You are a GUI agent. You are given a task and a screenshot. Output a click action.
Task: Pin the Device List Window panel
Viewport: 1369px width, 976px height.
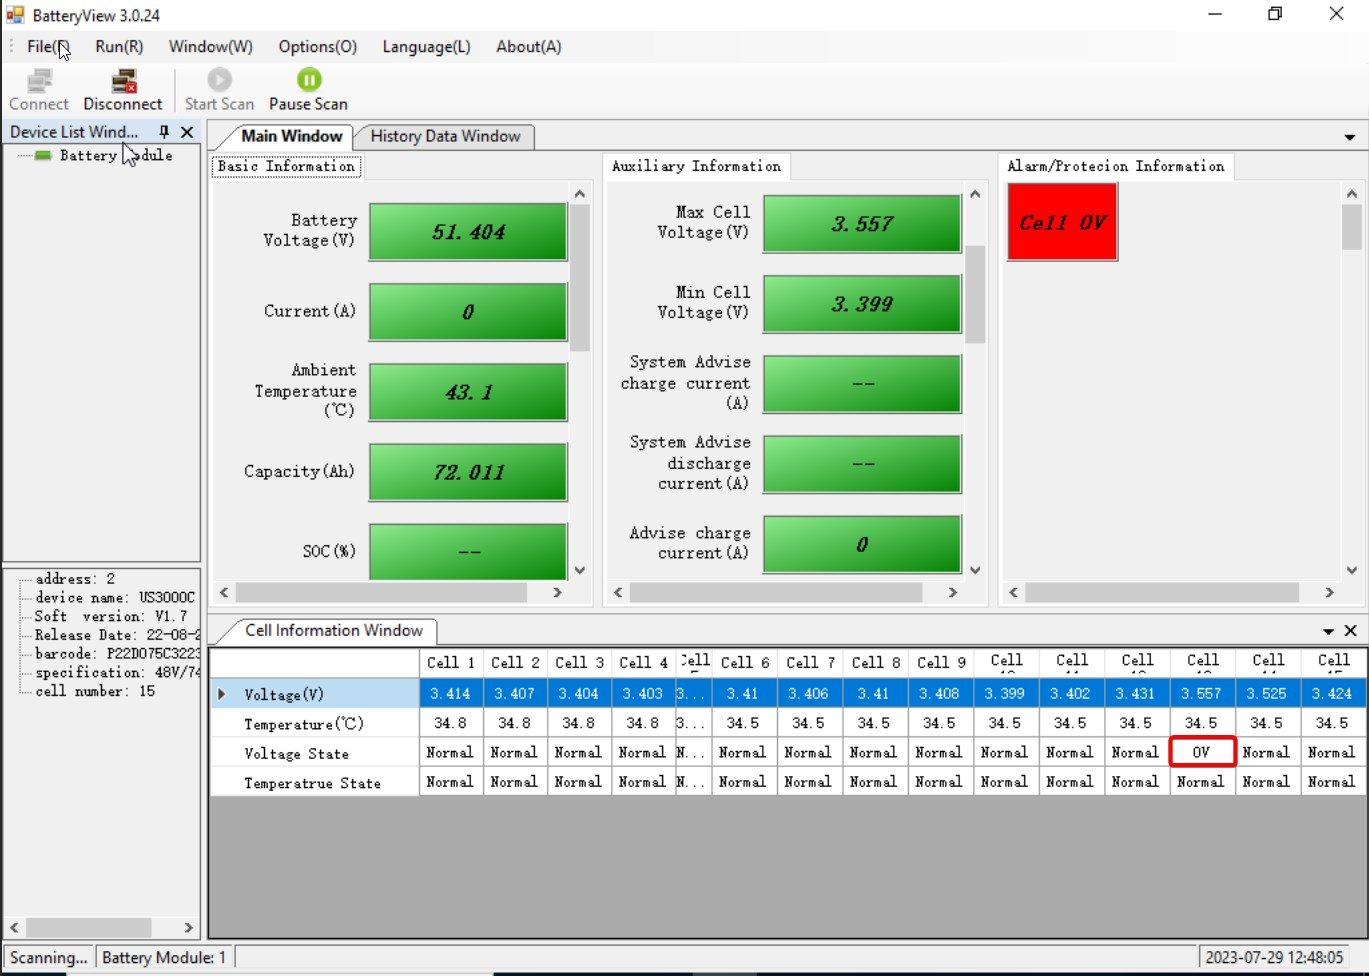pyautogui.click(x=164, y=132)
